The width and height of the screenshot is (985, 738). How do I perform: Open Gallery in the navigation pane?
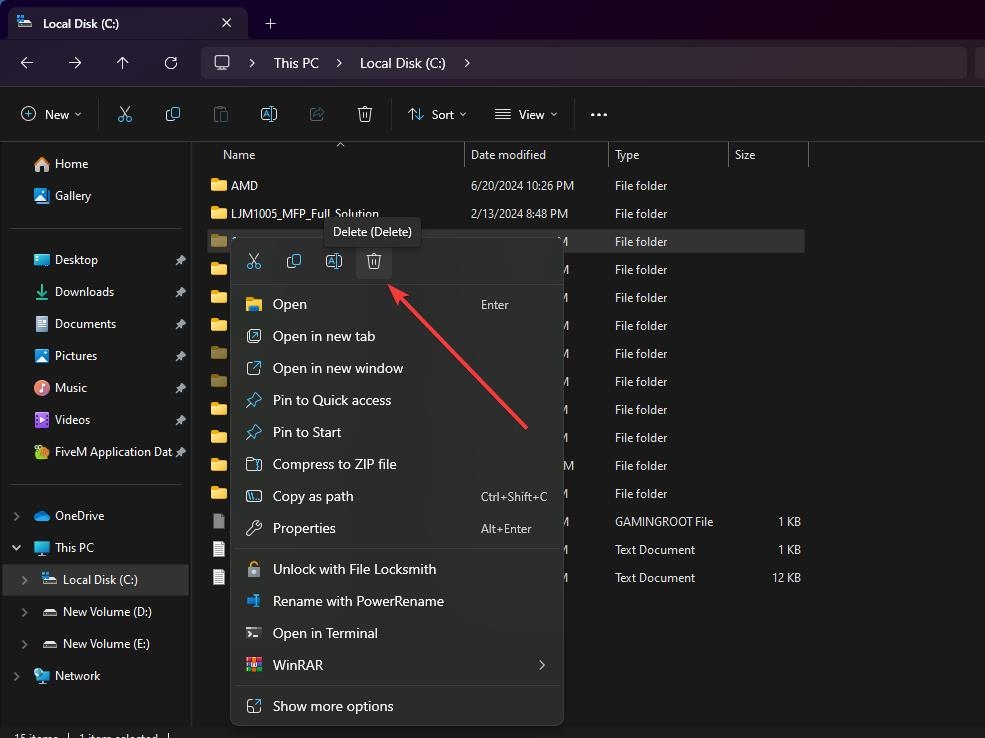pos(62,196)
